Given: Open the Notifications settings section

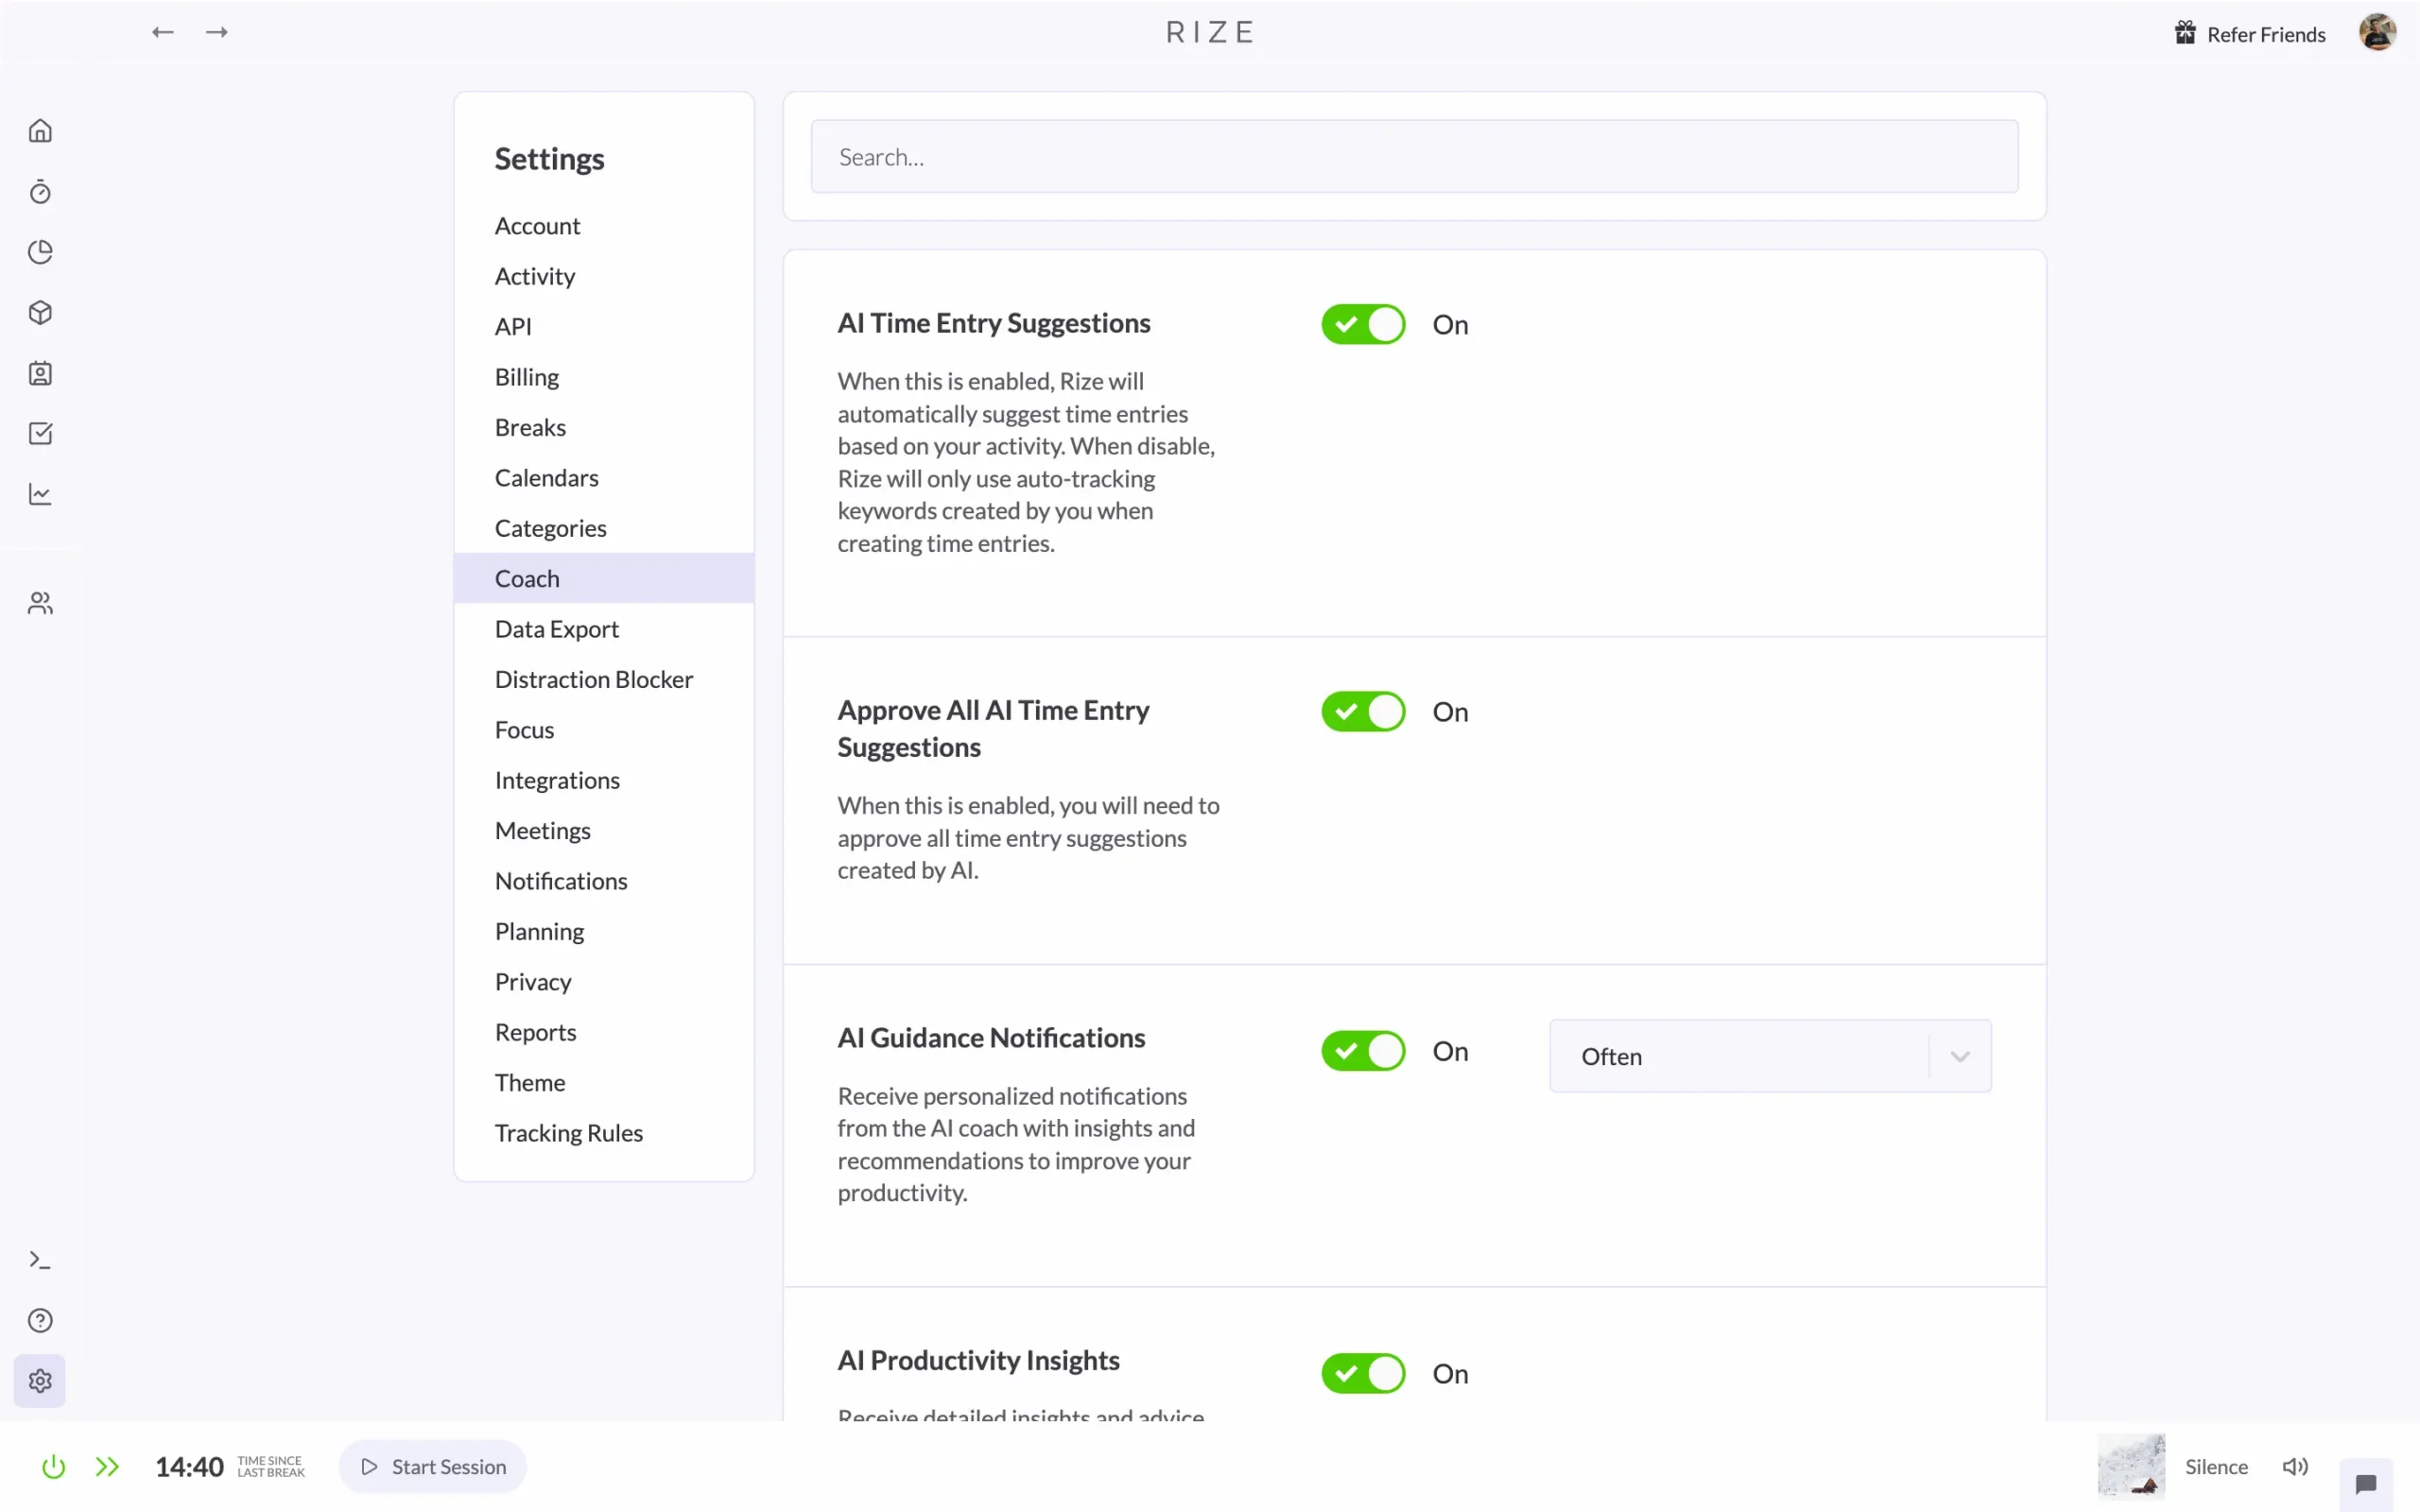Looking at the screenshot, I should (x=604, y=881).
